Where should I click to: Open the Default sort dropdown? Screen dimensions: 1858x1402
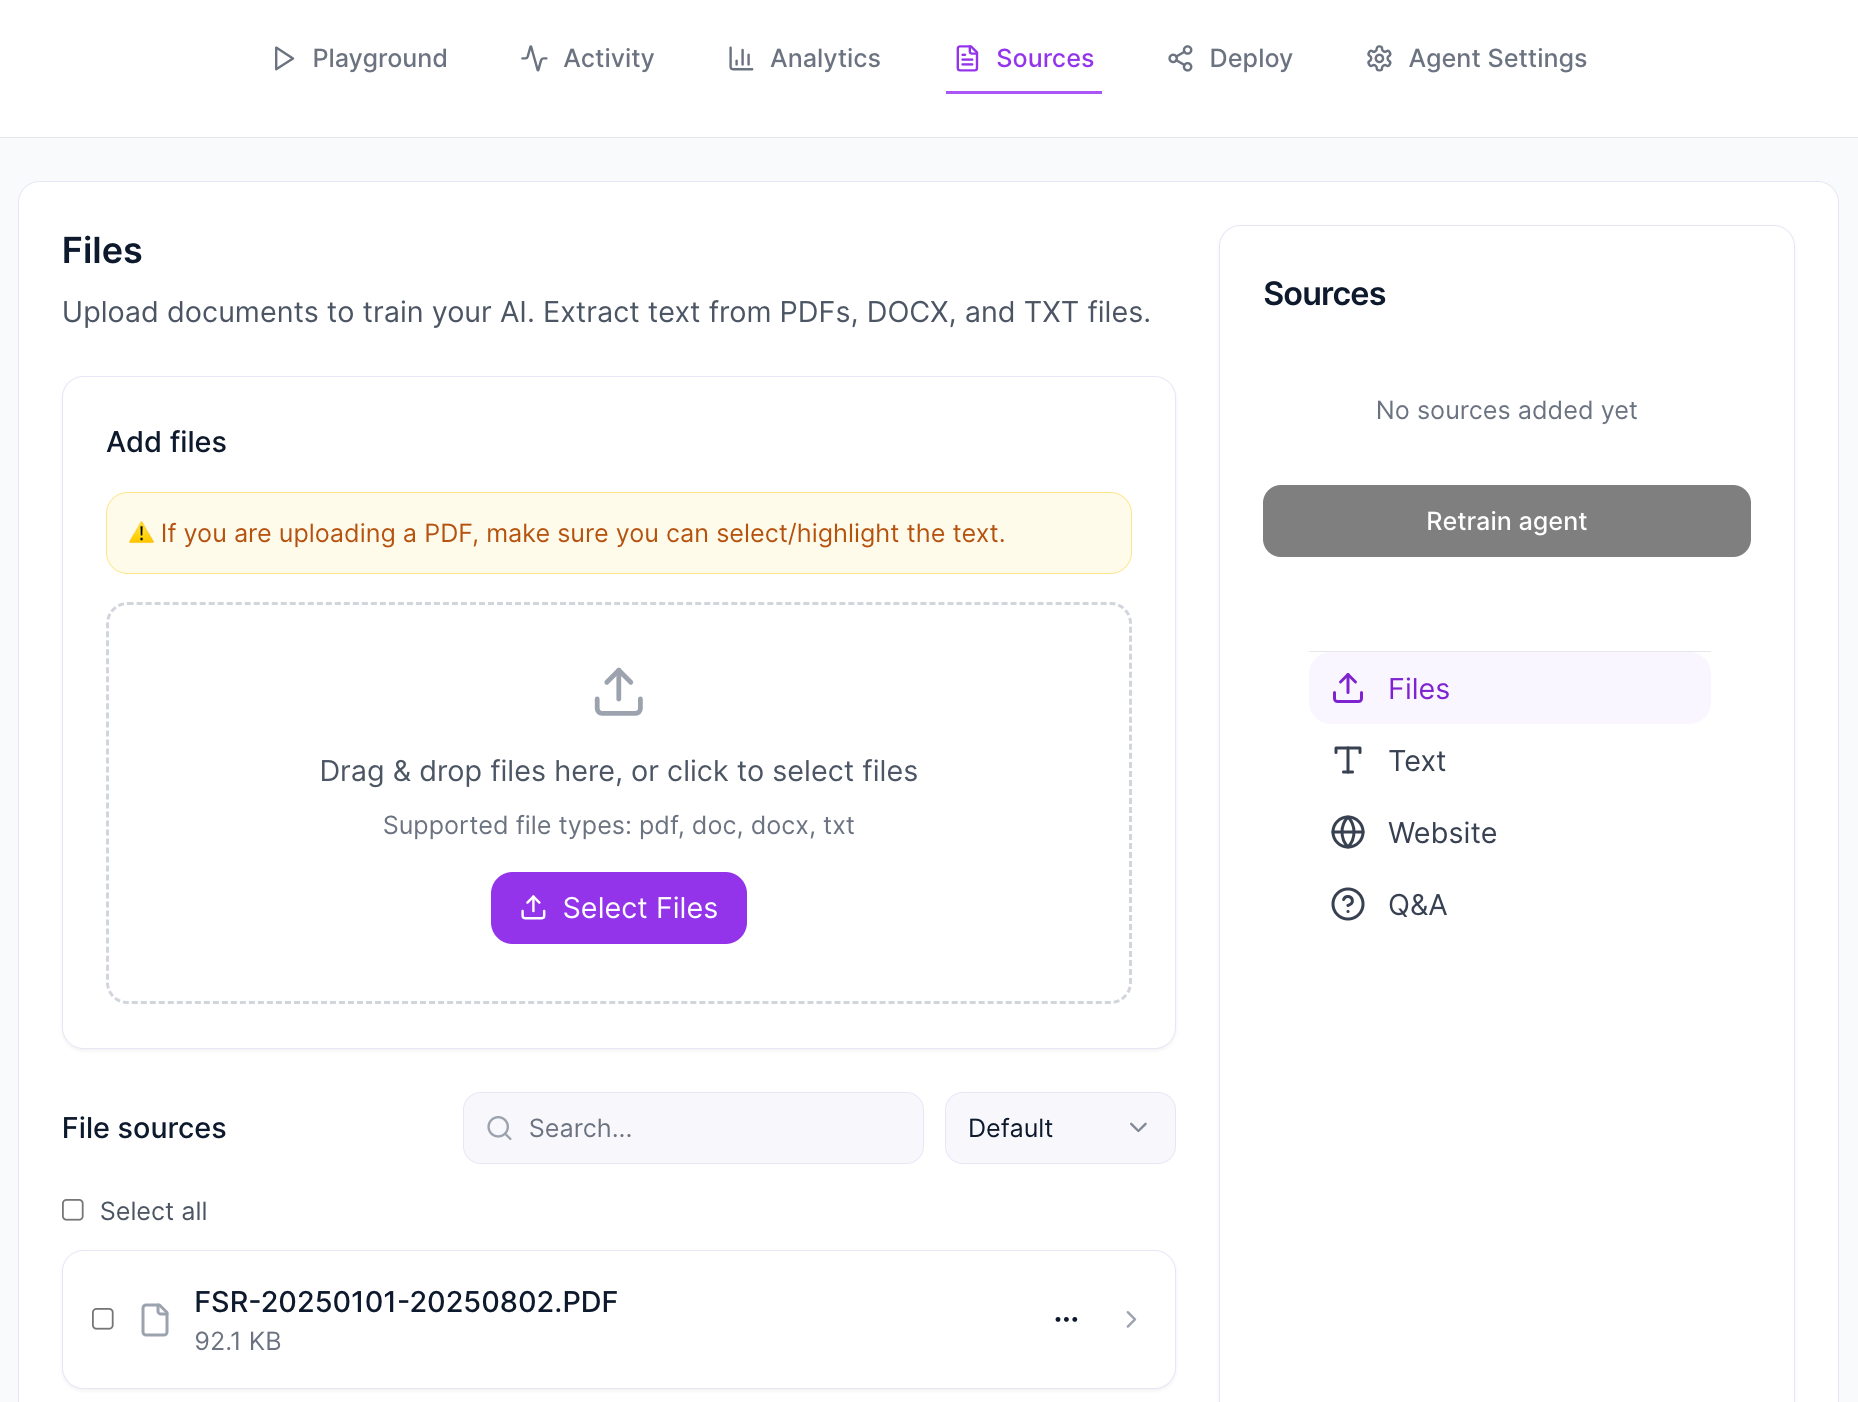(x=1060, y=1128)
